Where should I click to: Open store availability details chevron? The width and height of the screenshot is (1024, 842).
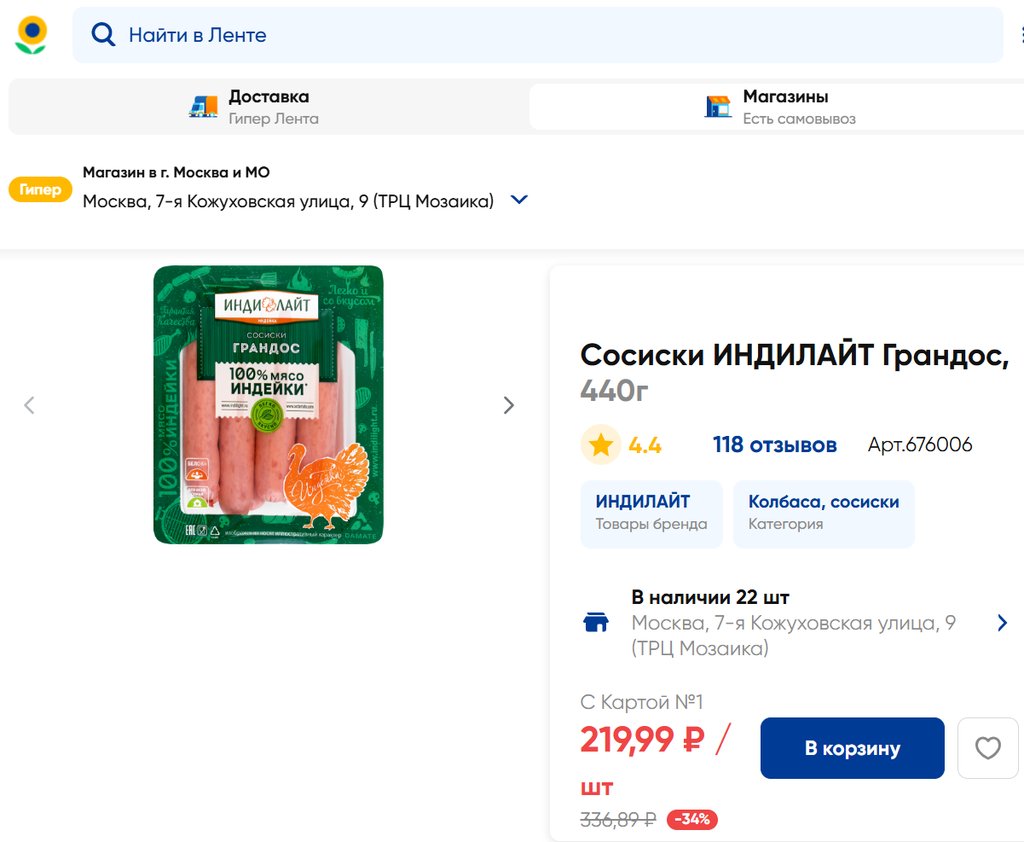pos(1002,623)
